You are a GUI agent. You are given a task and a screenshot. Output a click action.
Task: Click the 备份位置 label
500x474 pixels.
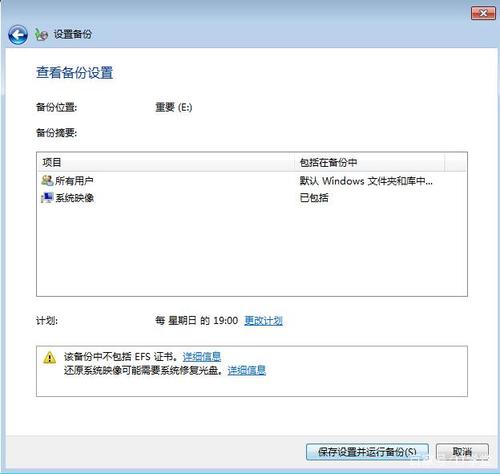click(x=56, y=107)
